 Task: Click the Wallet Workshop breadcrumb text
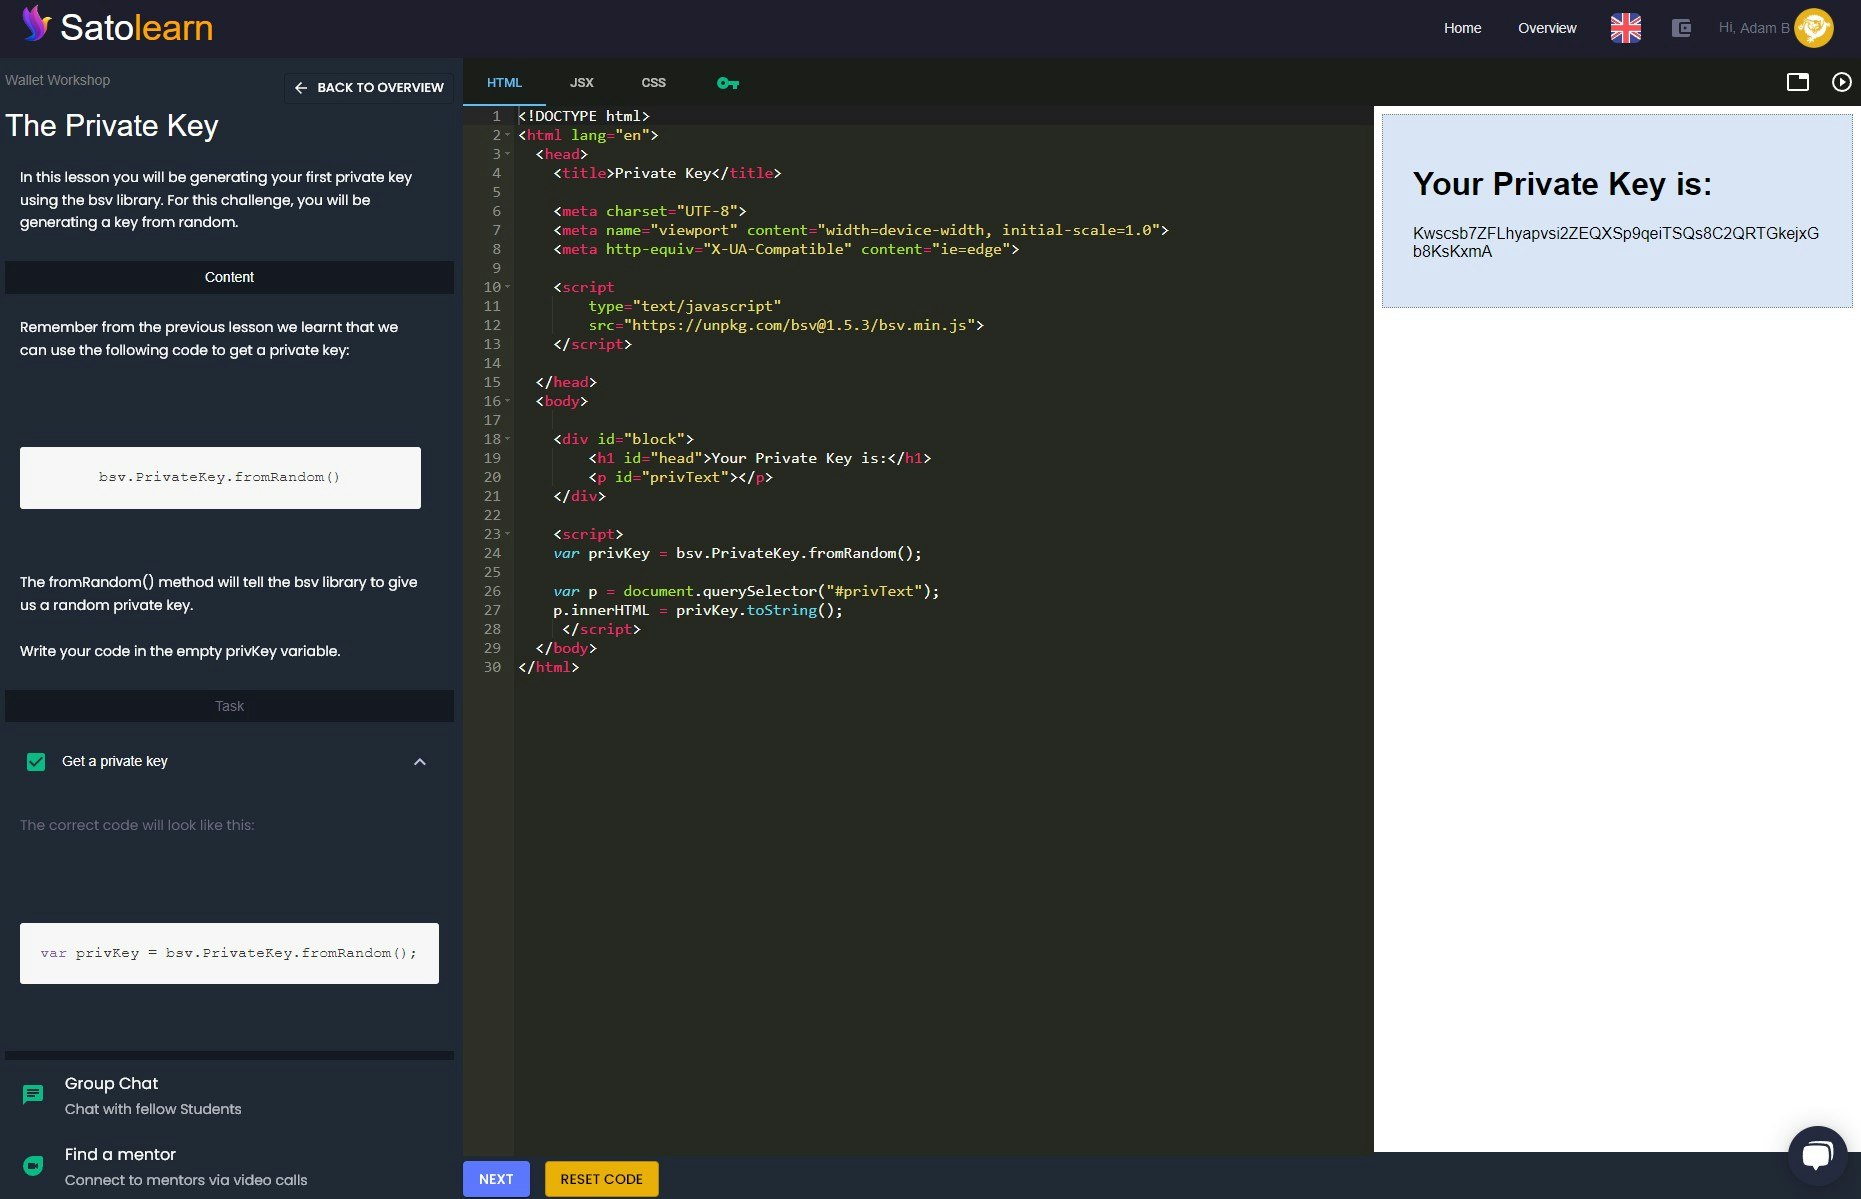point(58,80)
